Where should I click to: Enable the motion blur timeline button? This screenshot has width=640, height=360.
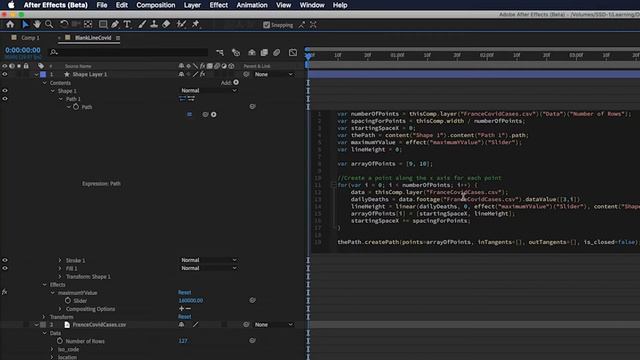(277, 52)
